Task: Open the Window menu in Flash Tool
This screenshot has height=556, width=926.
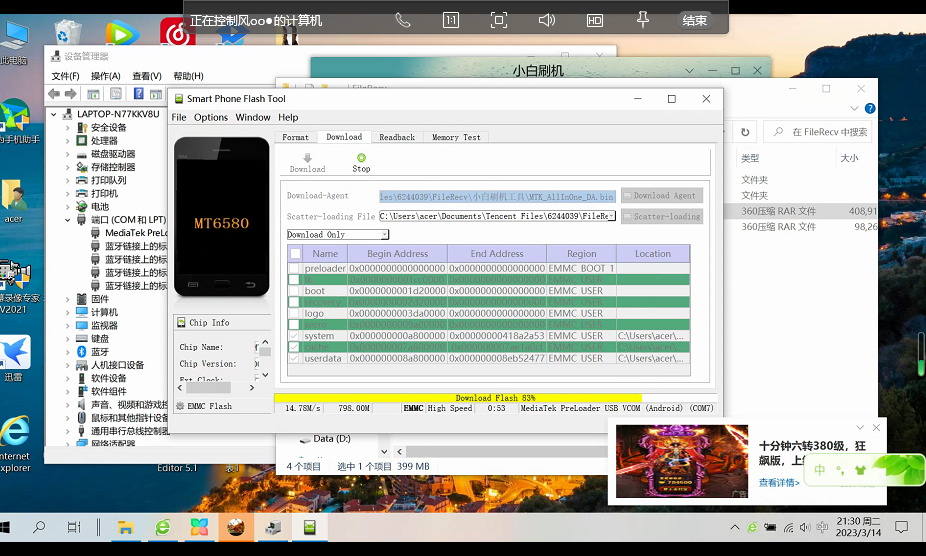Action: [253, 118]
